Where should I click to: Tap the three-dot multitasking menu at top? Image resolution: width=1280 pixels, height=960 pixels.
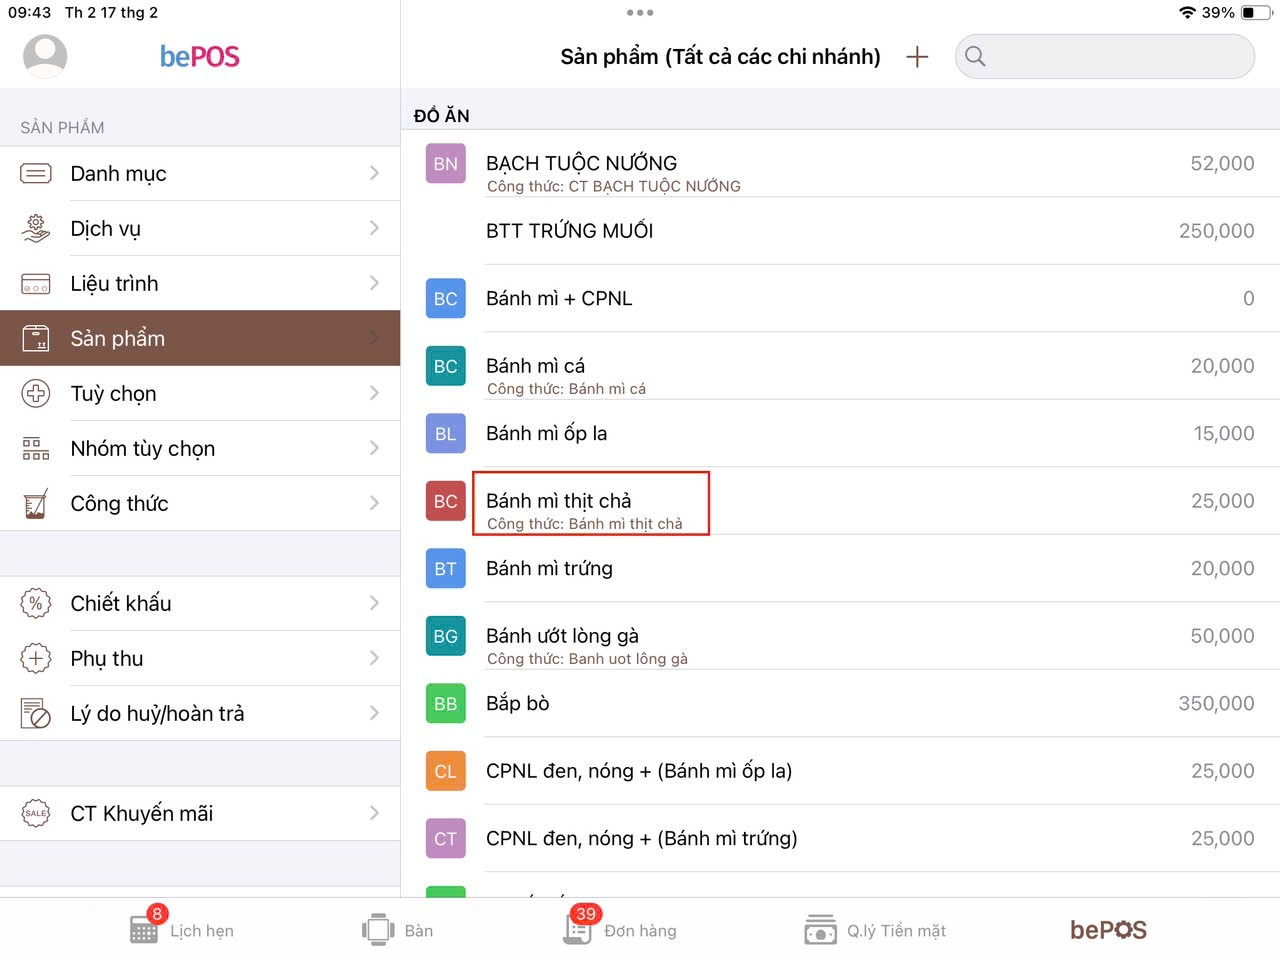pos(640,13)
